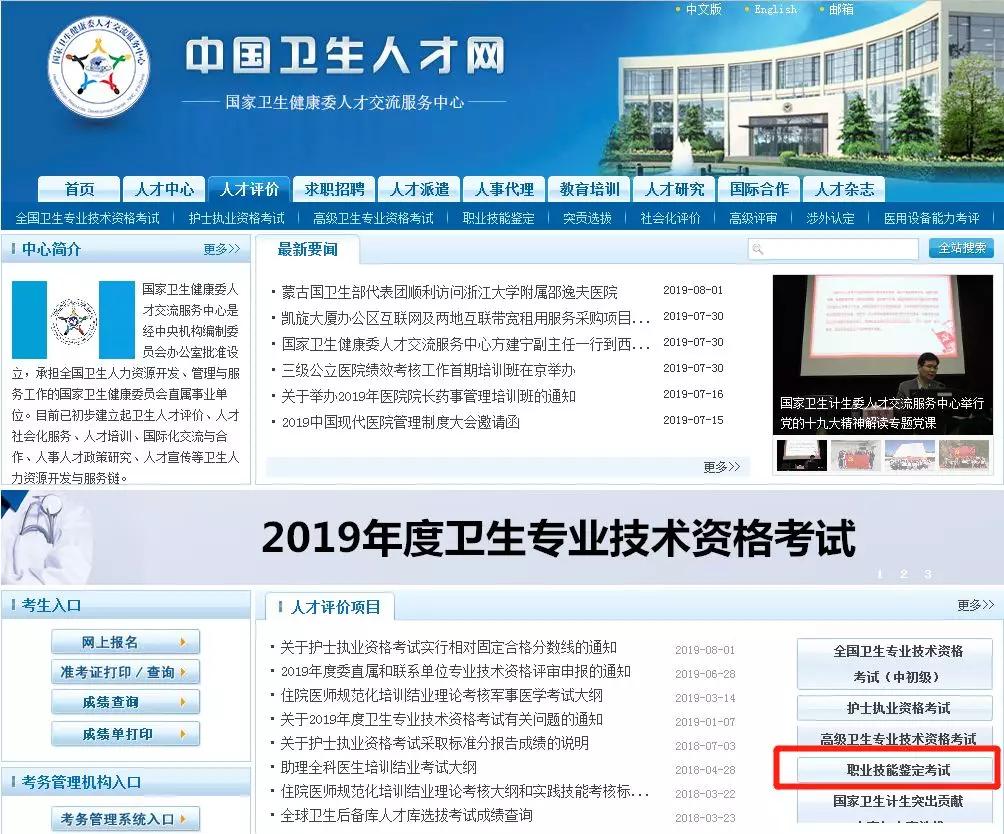Go to 社会化评价 submenu item

pyautogui.click(x=670, y=218)
